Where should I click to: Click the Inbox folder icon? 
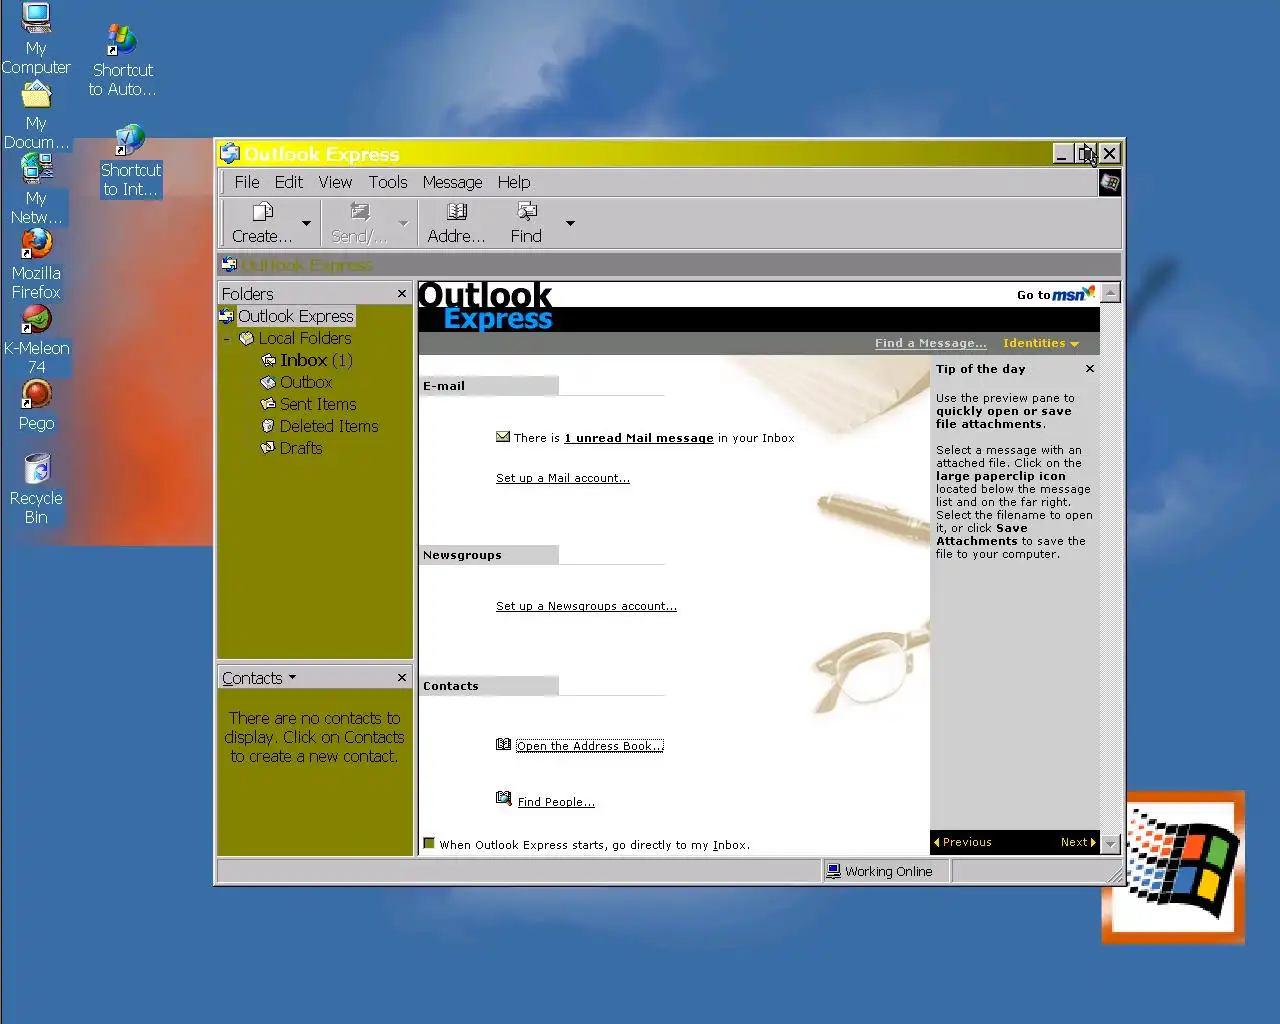click(268, 360)
